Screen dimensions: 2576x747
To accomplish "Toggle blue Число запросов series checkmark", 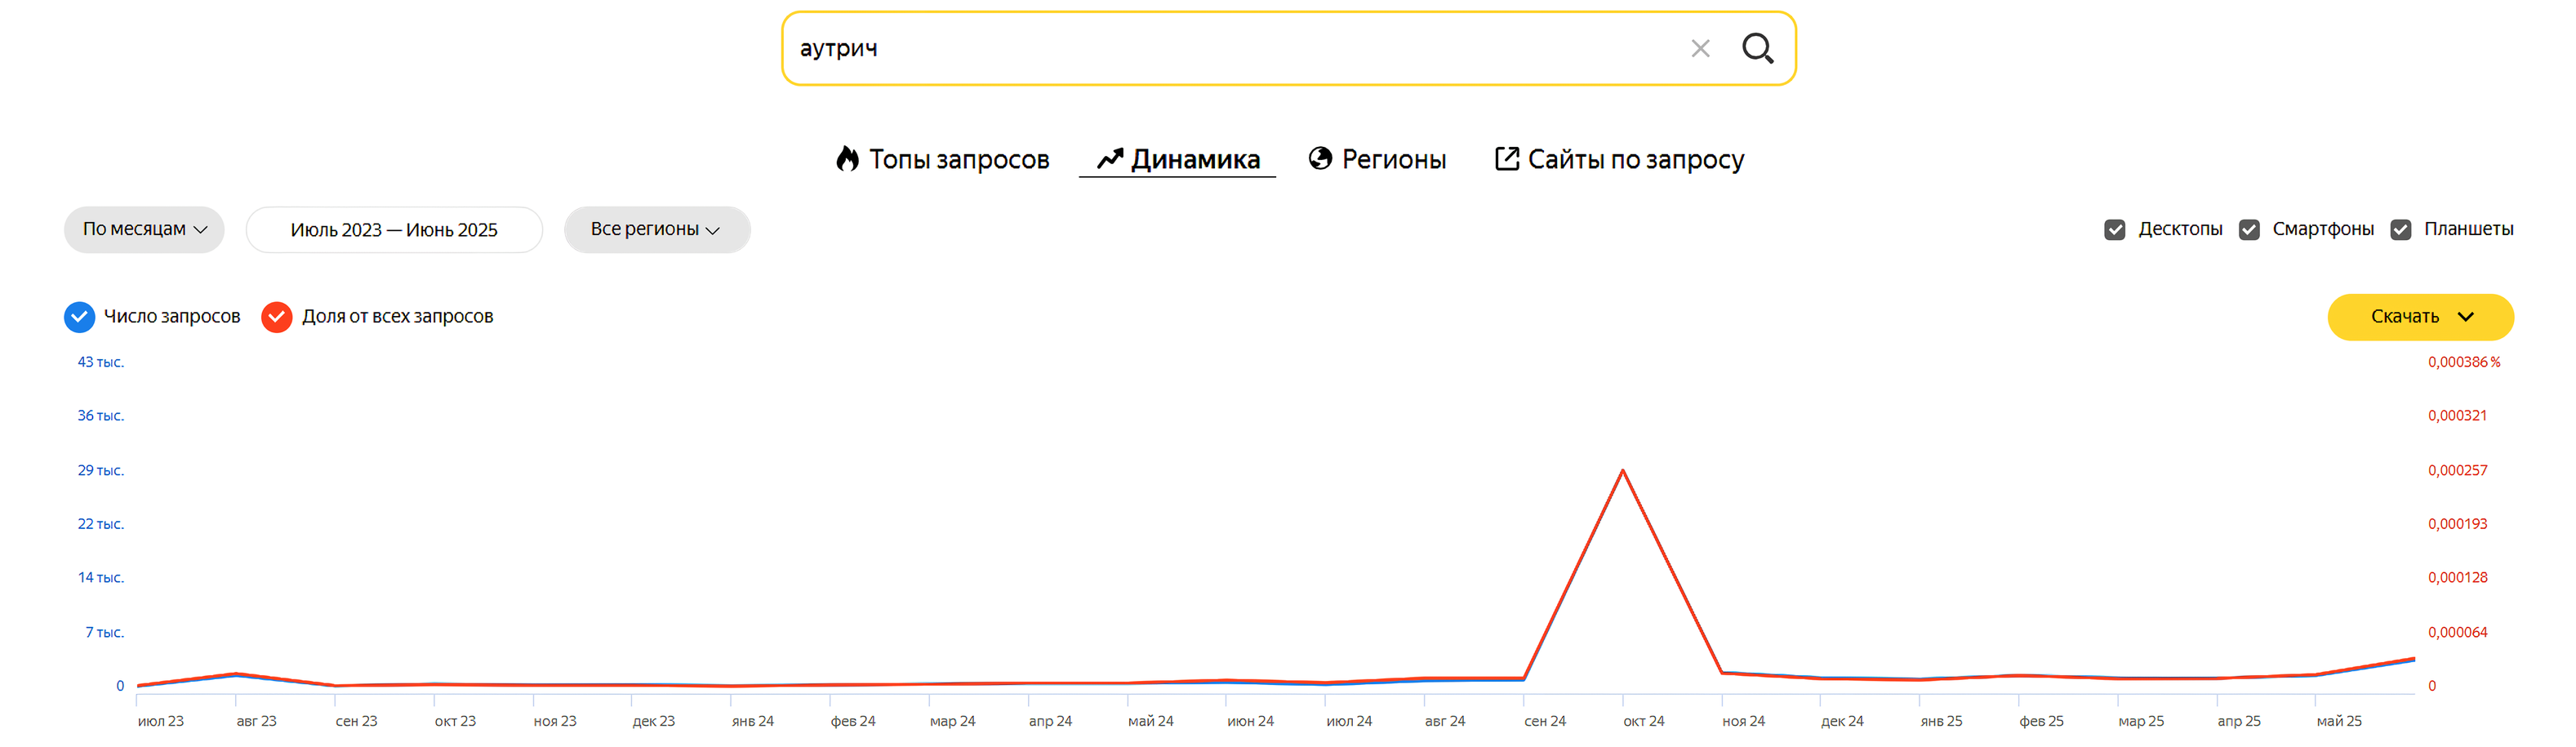I will pos(79,317).
